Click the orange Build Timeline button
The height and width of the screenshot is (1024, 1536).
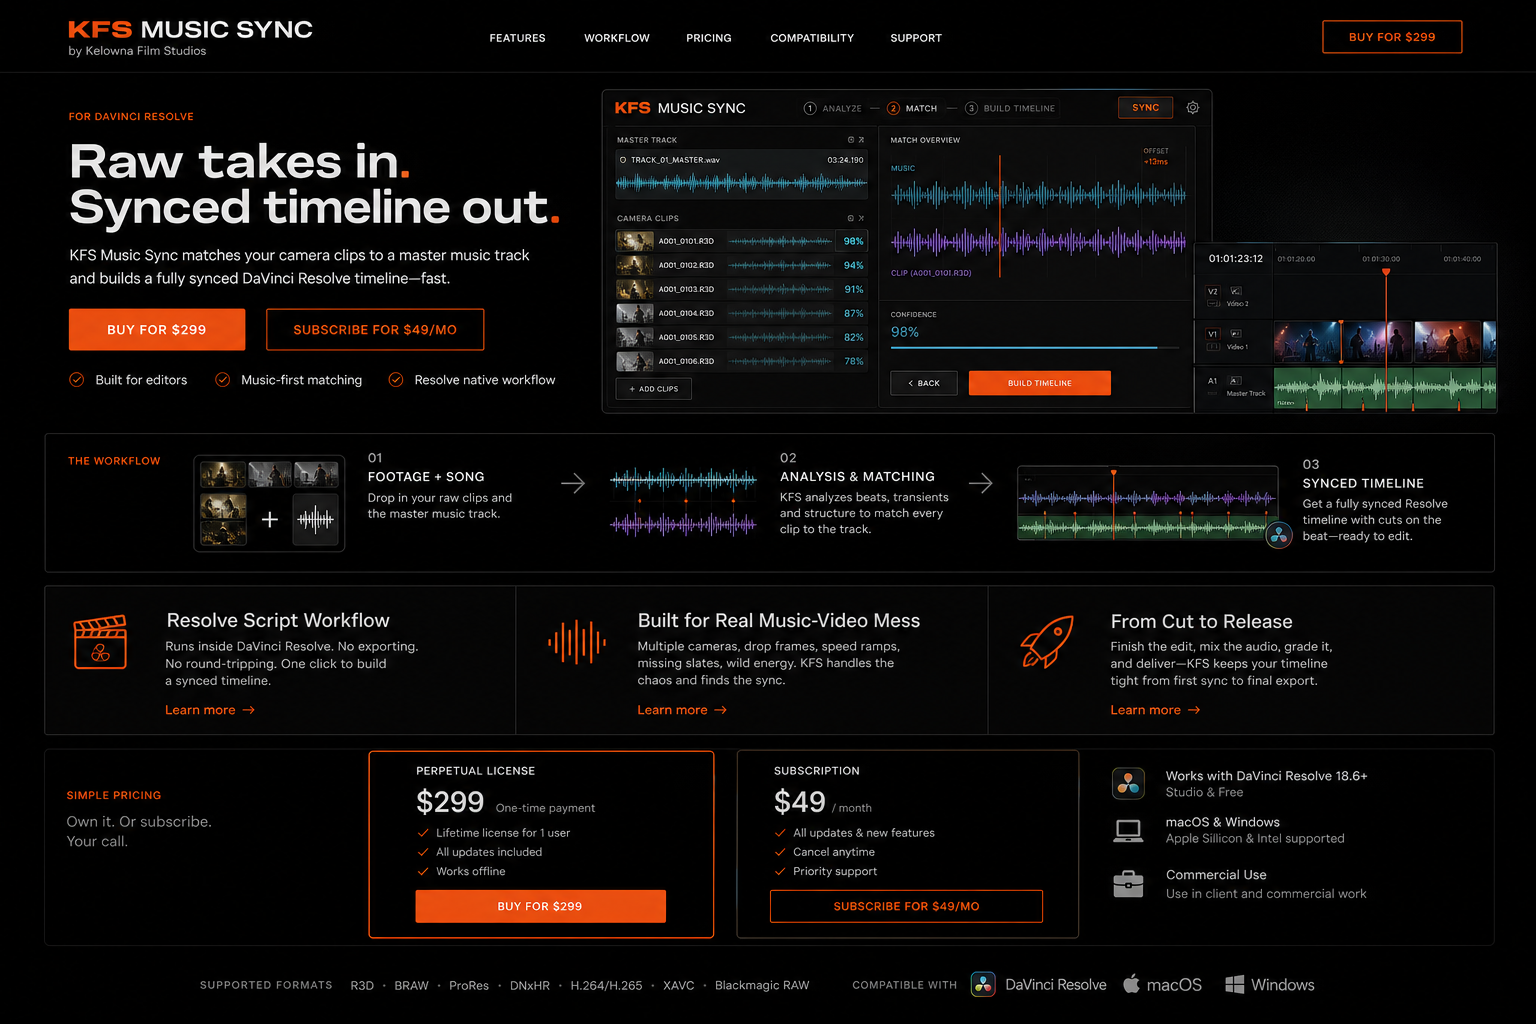[x=1039, y=383]
